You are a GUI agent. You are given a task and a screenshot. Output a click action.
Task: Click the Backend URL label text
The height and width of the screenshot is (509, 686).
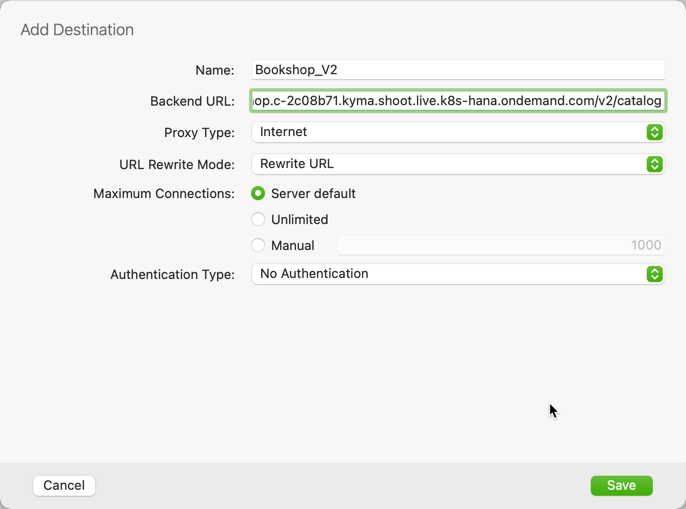coord(192,101)
